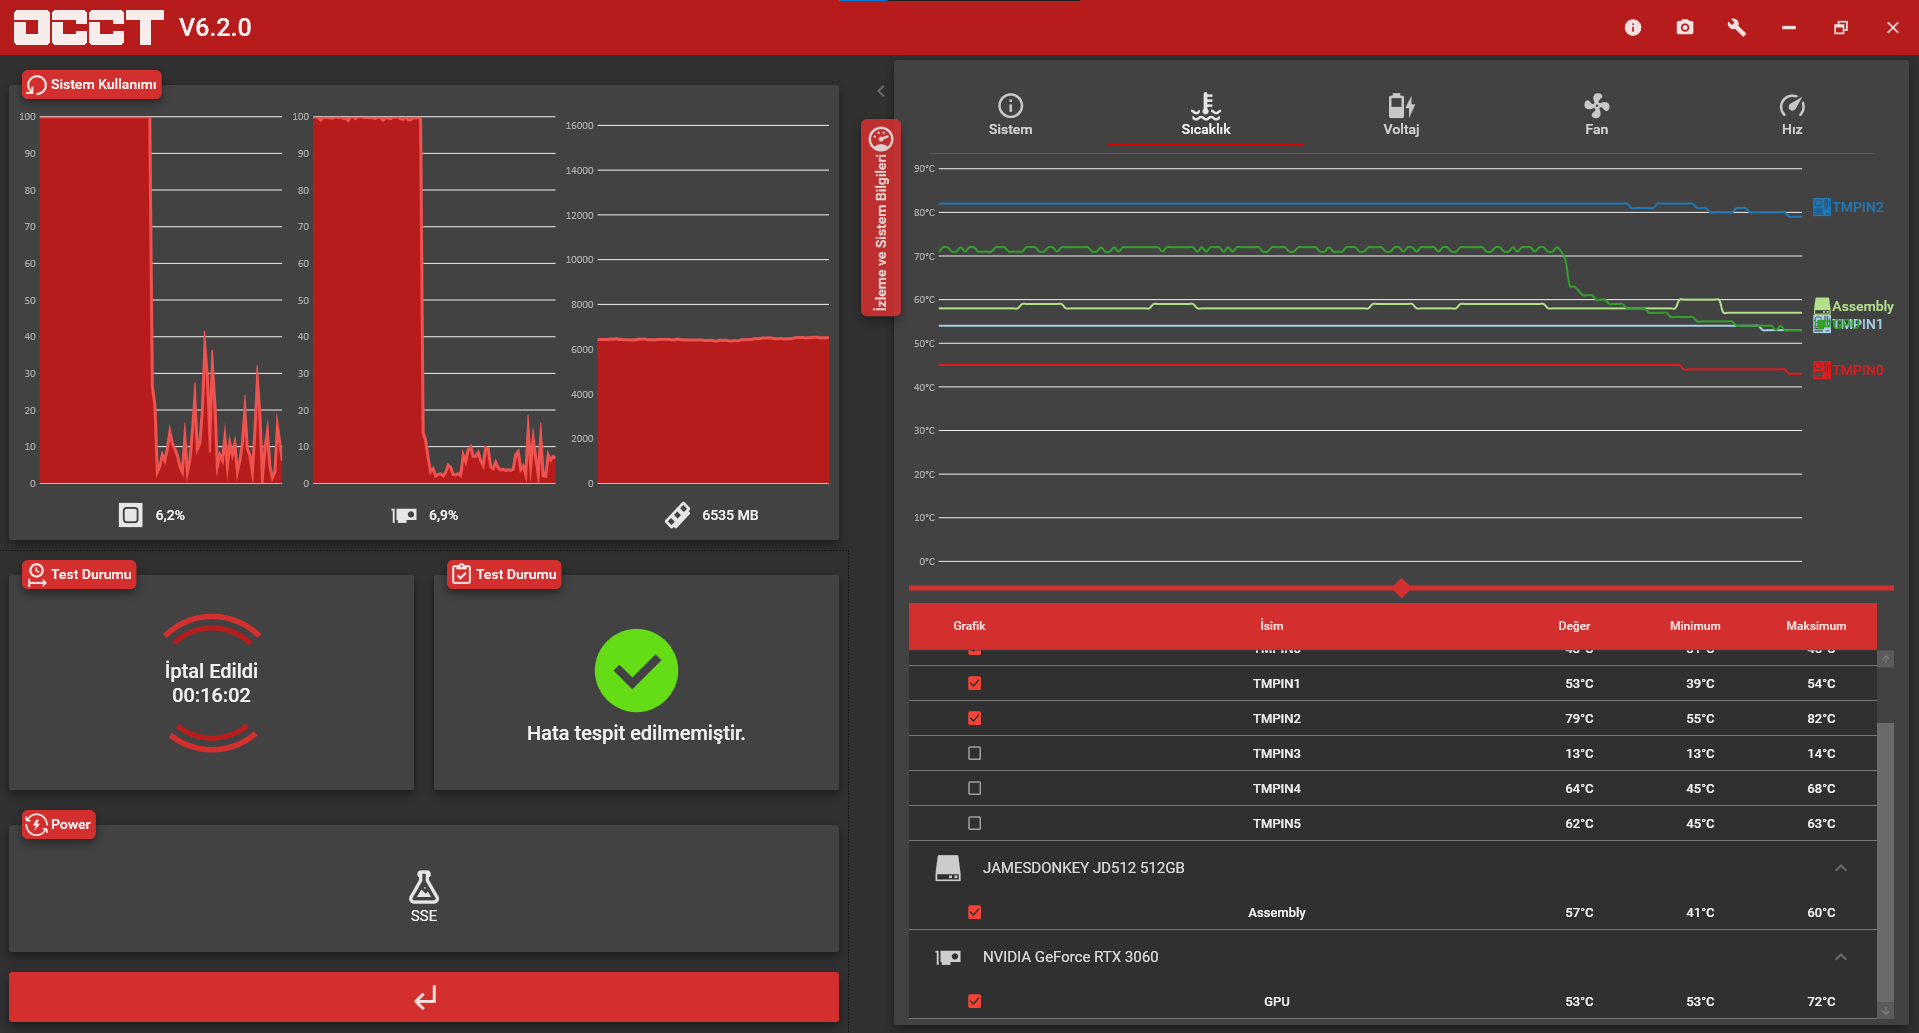This screenshot has width=1919, height=1033.
Task: Click the Sıcaklık thermometer icon
Action: coord(1206,106)
